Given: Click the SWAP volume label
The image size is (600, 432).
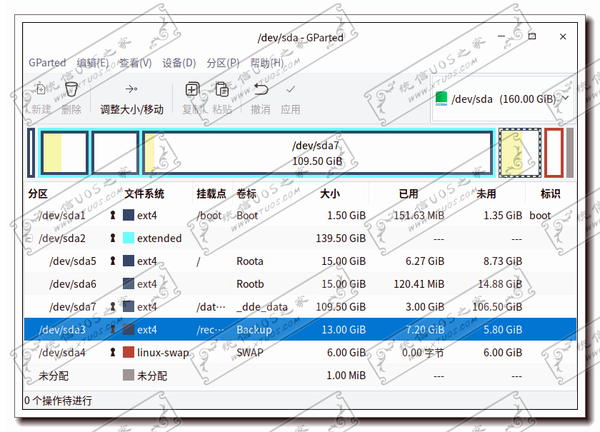Looking at the screenshot, I should point(250,352).
